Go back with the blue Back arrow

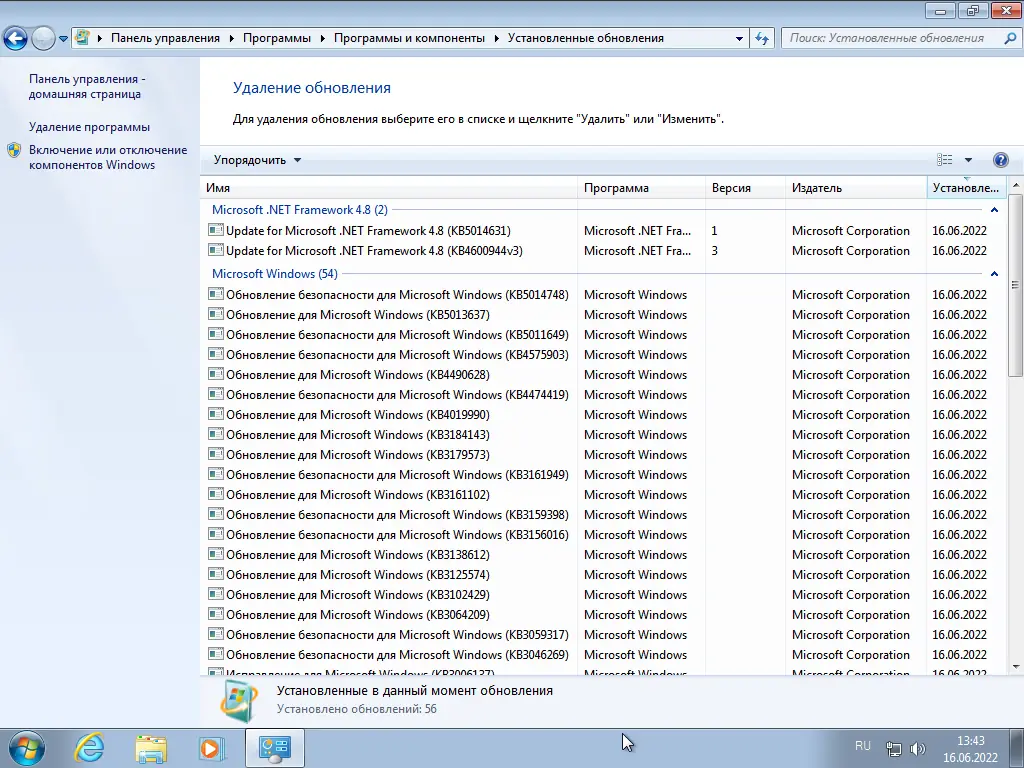pyautogui.click(x=16, y=39)
